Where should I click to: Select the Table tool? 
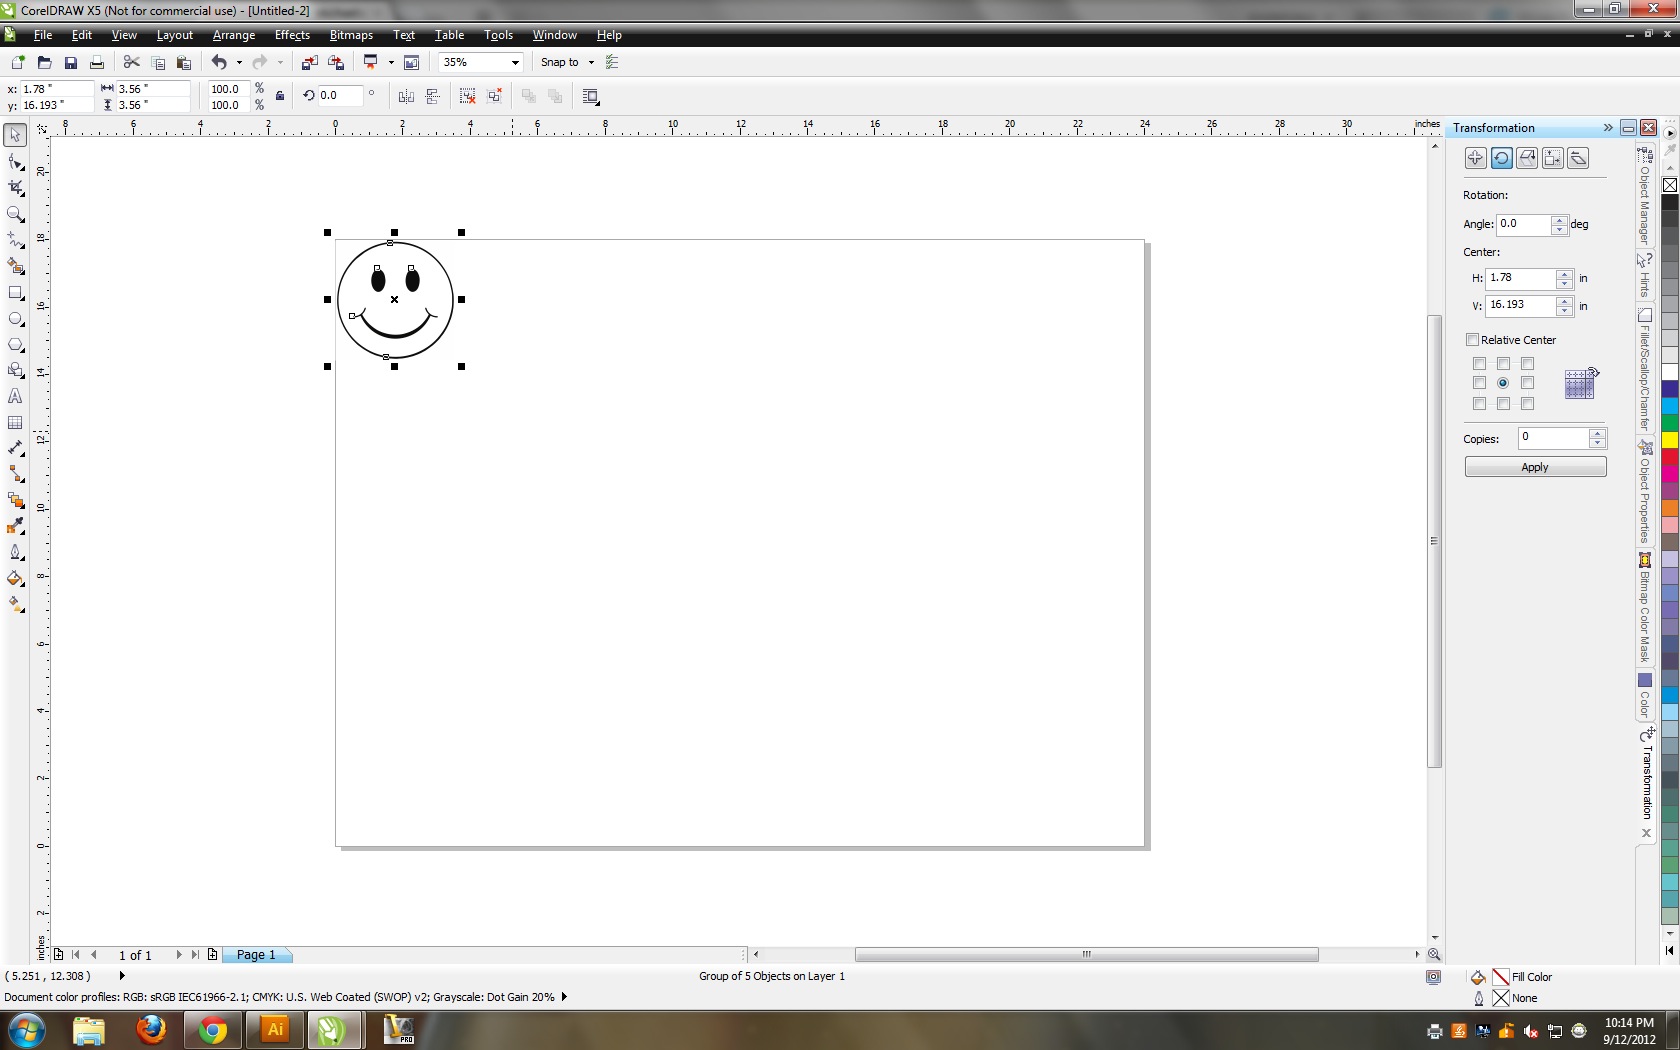point(15,423)
